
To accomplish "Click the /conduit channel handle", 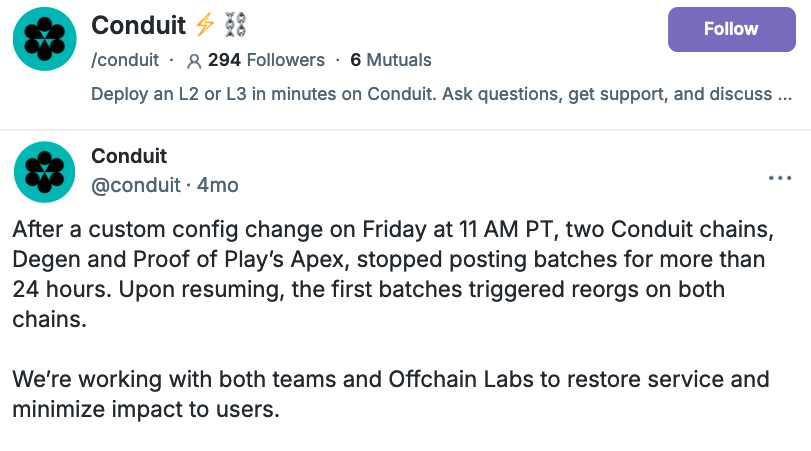I will [125, 60].
